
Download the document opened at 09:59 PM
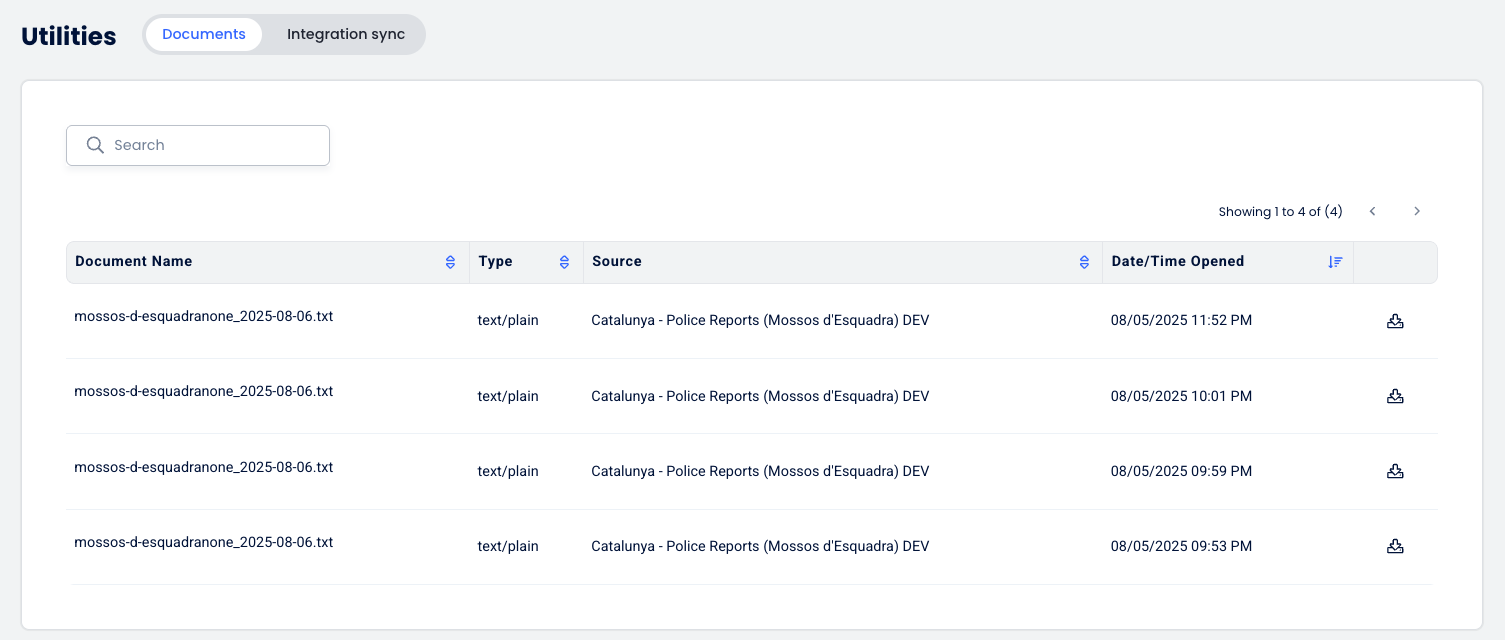tap(1395, 471)
